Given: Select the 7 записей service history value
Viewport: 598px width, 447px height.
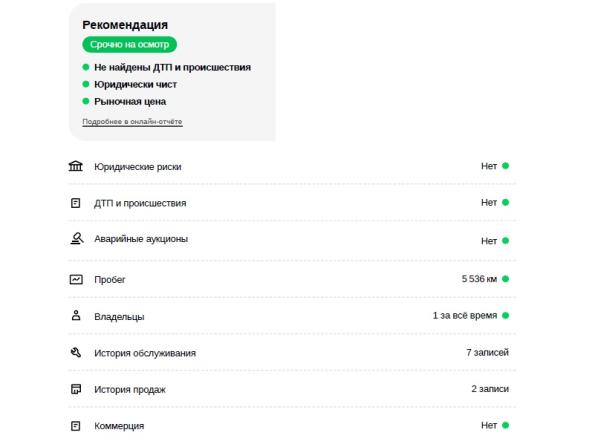Looking at the screenshot, I should click(487, 352).
